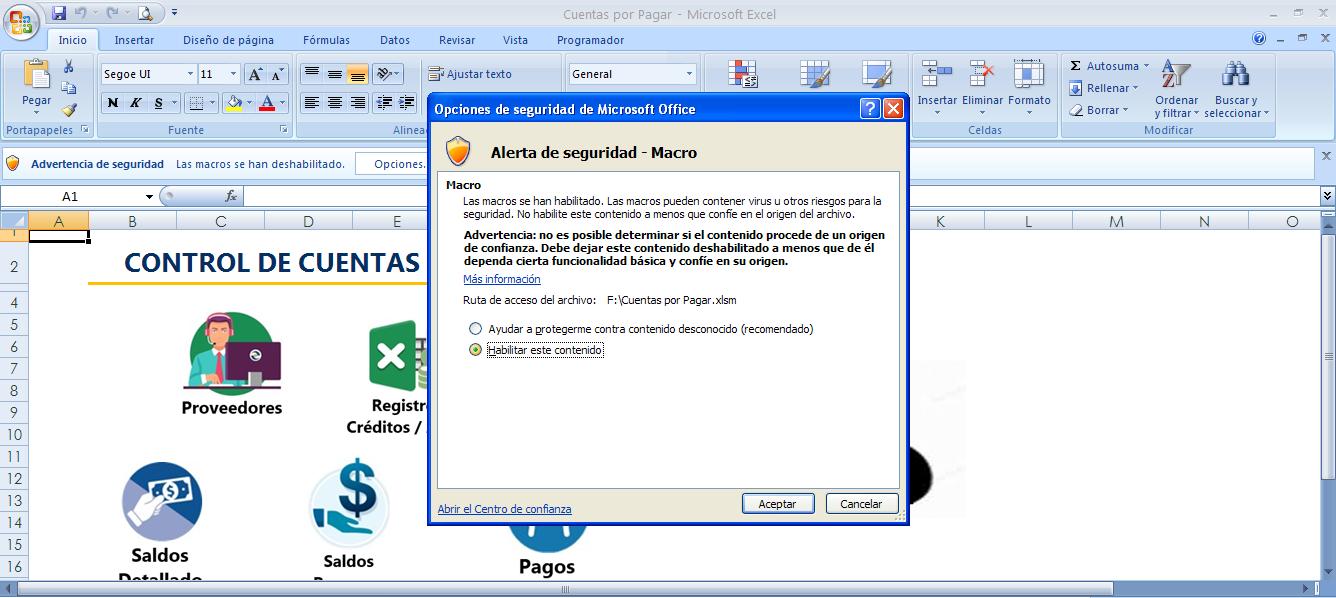Click Opciones button in security warning bar

click(x=393, y=164)
